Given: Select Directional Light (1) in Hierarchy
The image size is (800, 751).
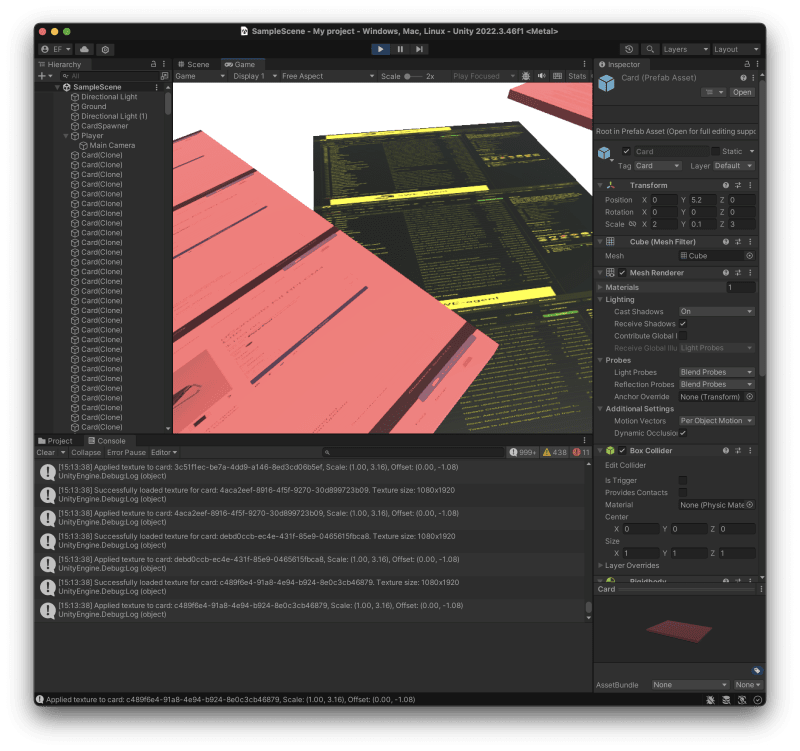Looking at the screenshot, I should coord(114,116).
